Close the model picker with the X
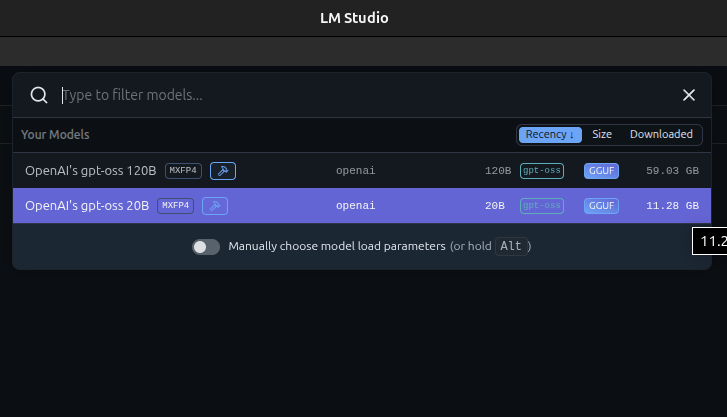This screenshot has width=727, height=417. [688, 95]
